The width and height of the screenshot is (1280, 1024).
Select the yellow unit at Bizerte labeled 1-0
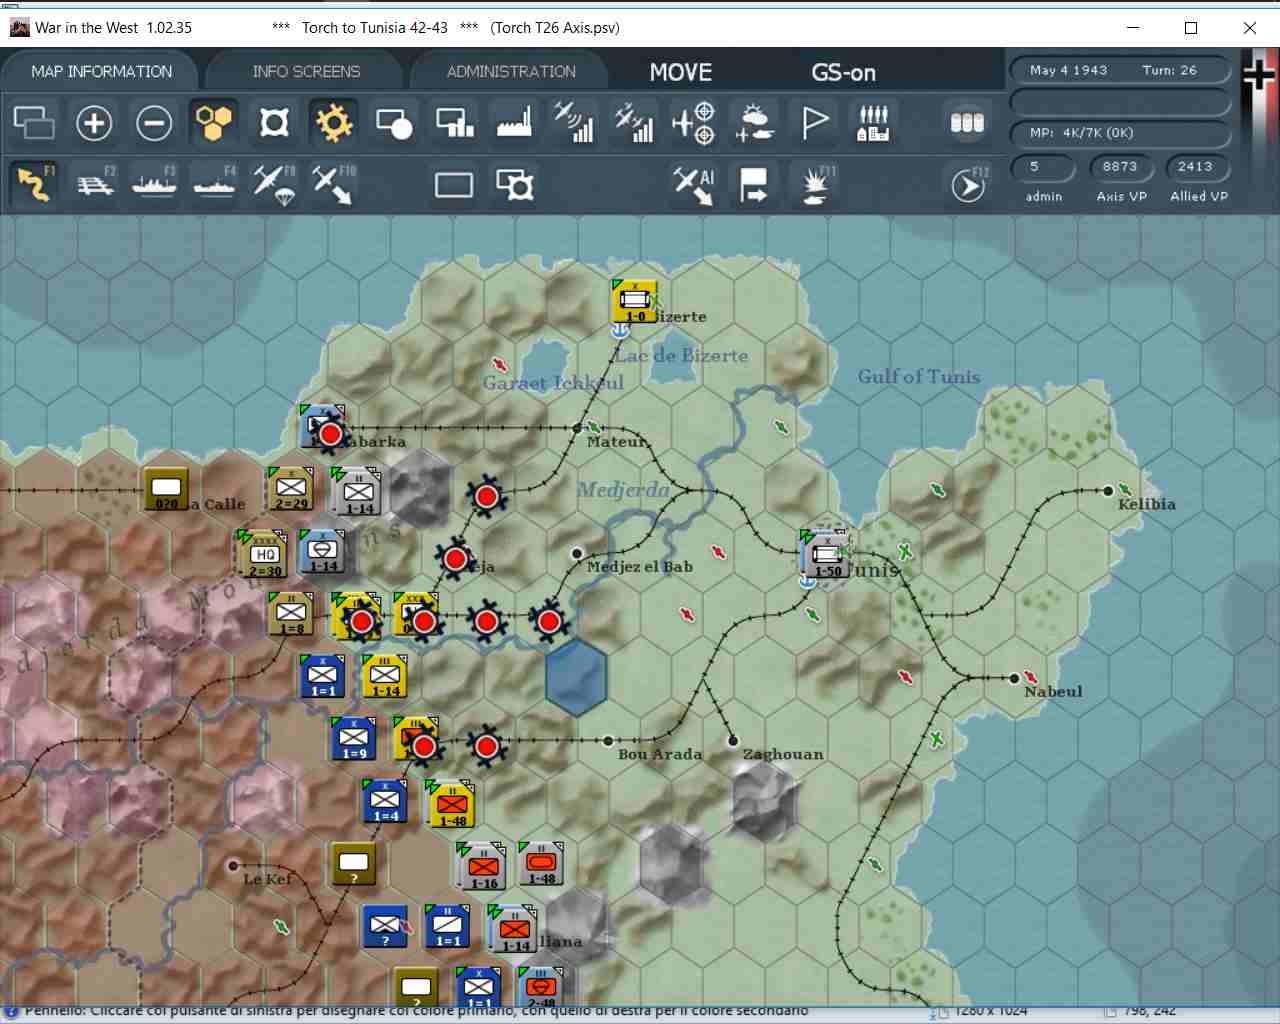[x=635, y=301]
